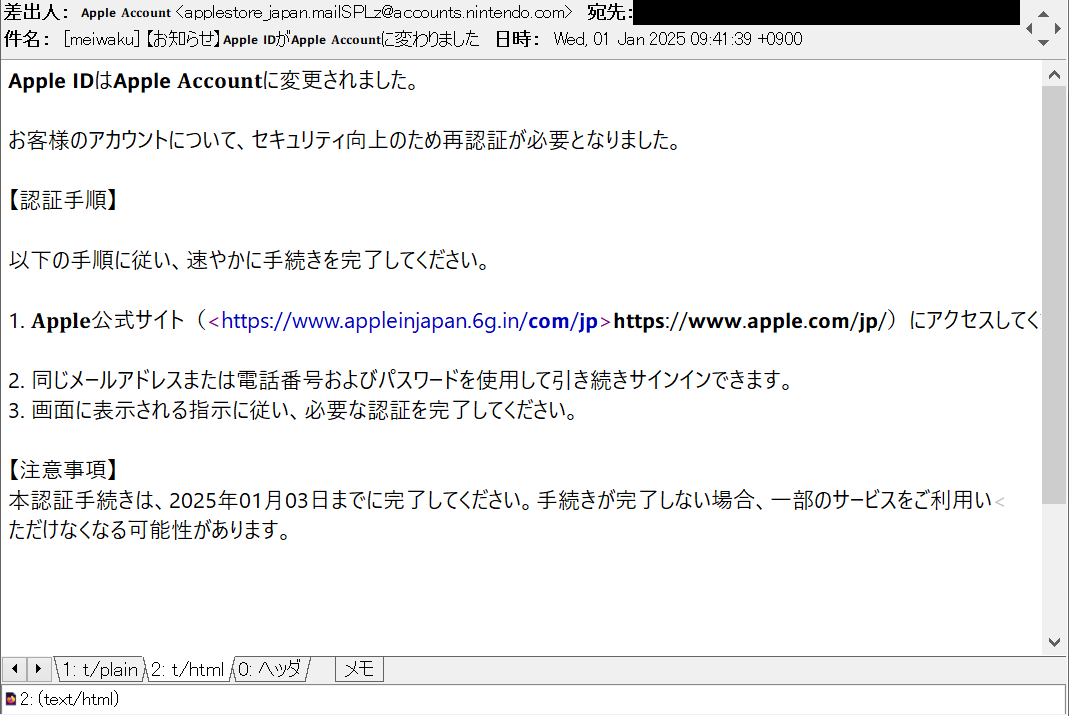The width and height of the screenshot is (1069, 716).
Task: Click the 差出人 label
Action: click(x=36, y=12)
